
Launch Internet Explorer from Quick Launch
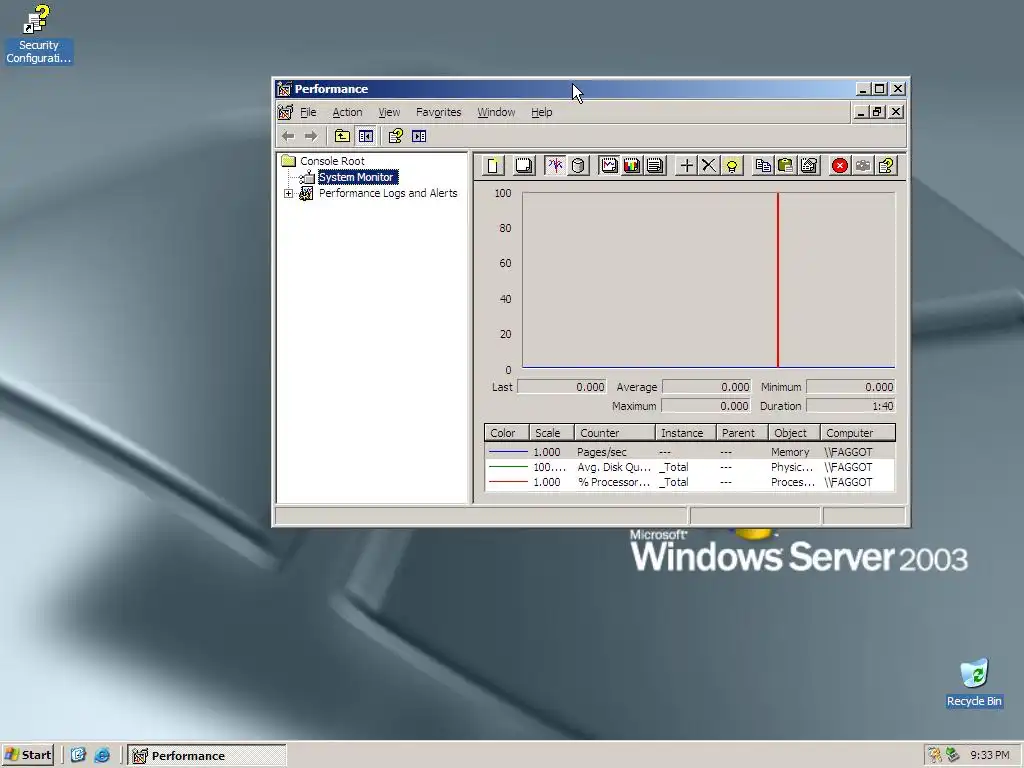(x=102, y=756)
